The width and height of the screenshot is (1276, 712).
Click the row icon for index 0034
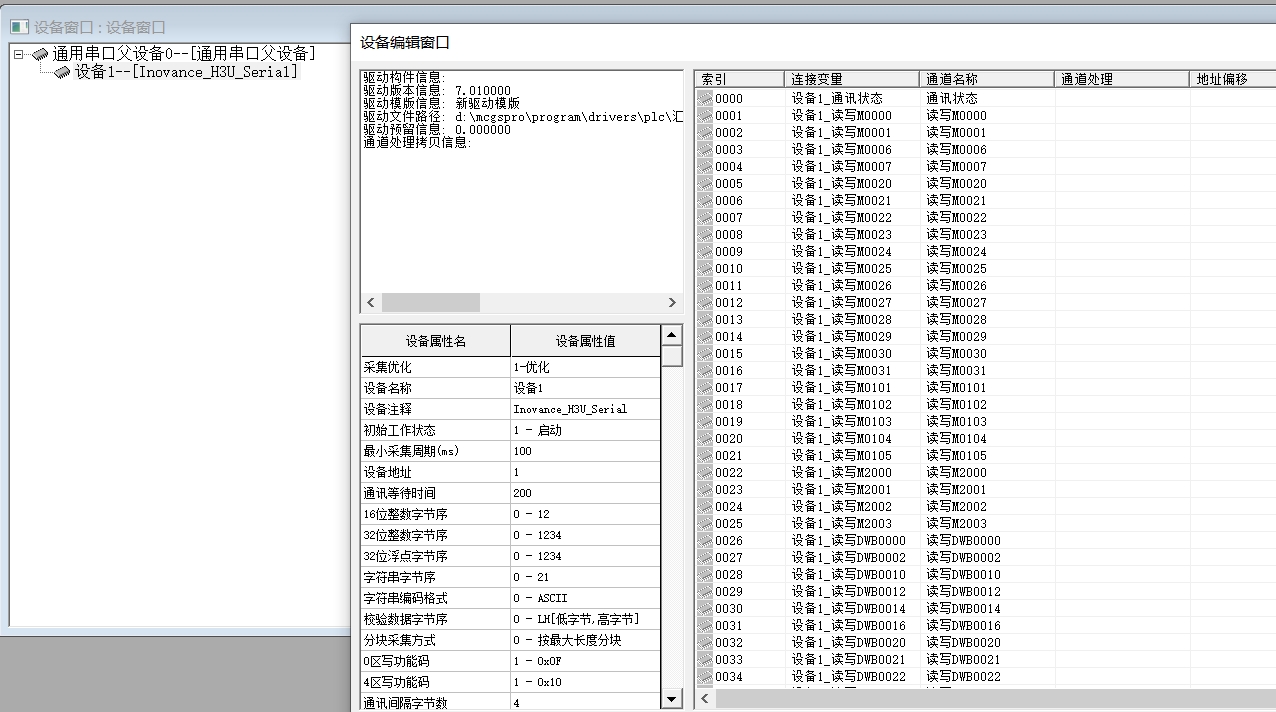(x=705, y=677)
